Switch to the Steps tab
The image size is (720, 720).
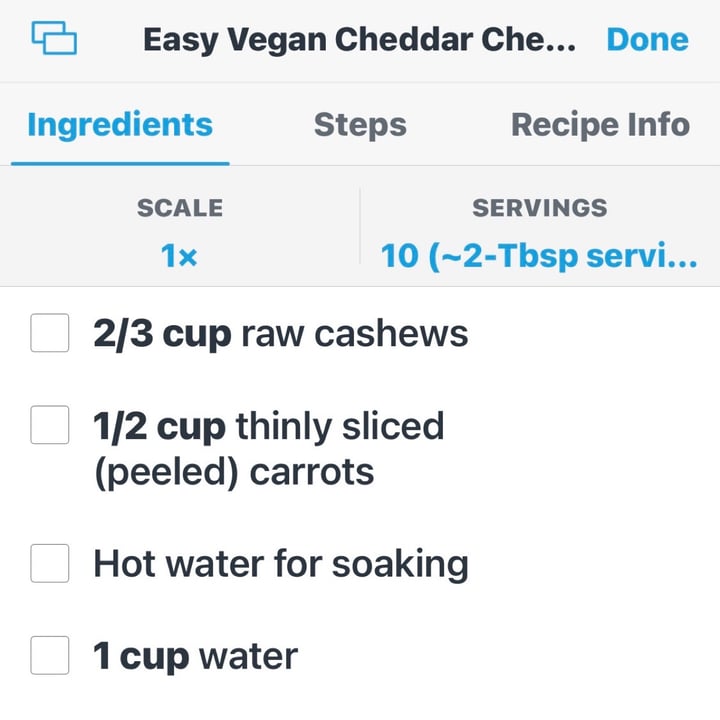tap(360, 125)
